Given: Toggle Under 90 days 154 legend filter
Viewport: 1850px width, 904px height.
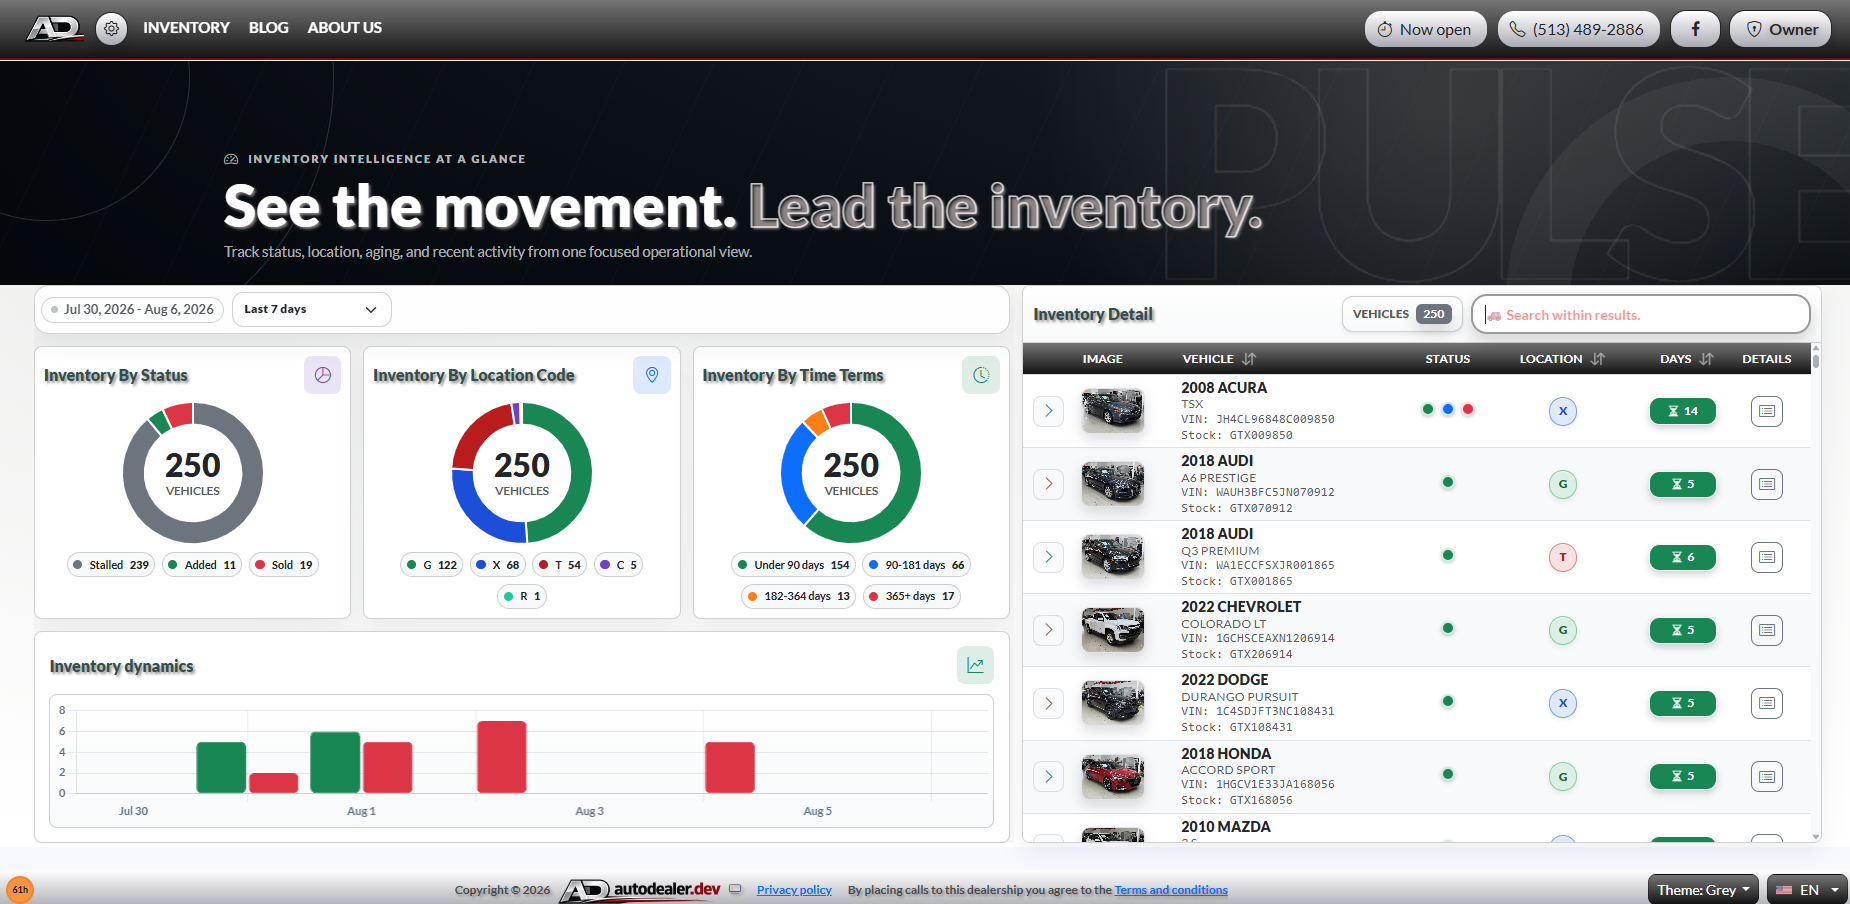Looking at the screenshot, I should pos(794,565).
